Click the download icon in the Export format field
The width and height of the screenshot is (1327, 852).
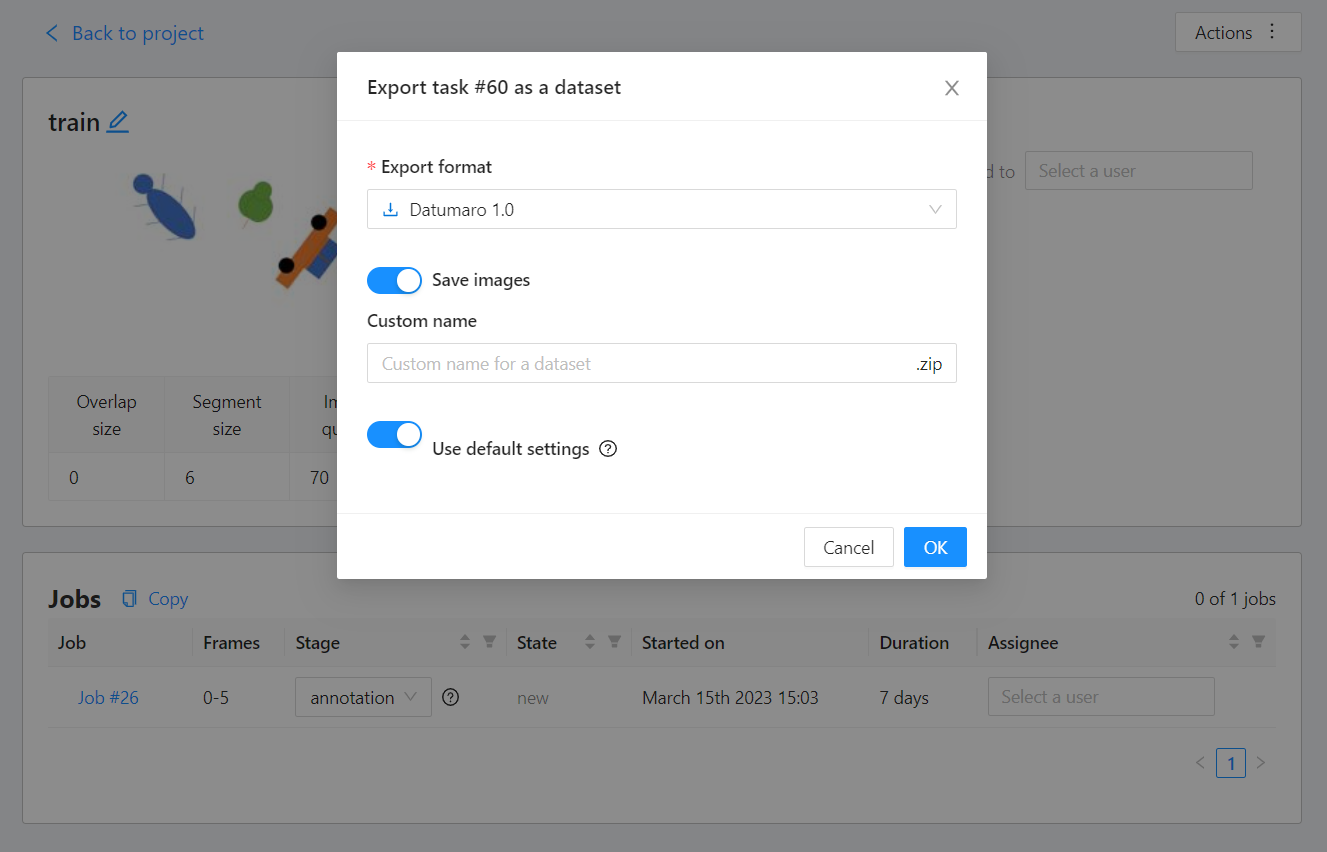(x=390, y=209)
